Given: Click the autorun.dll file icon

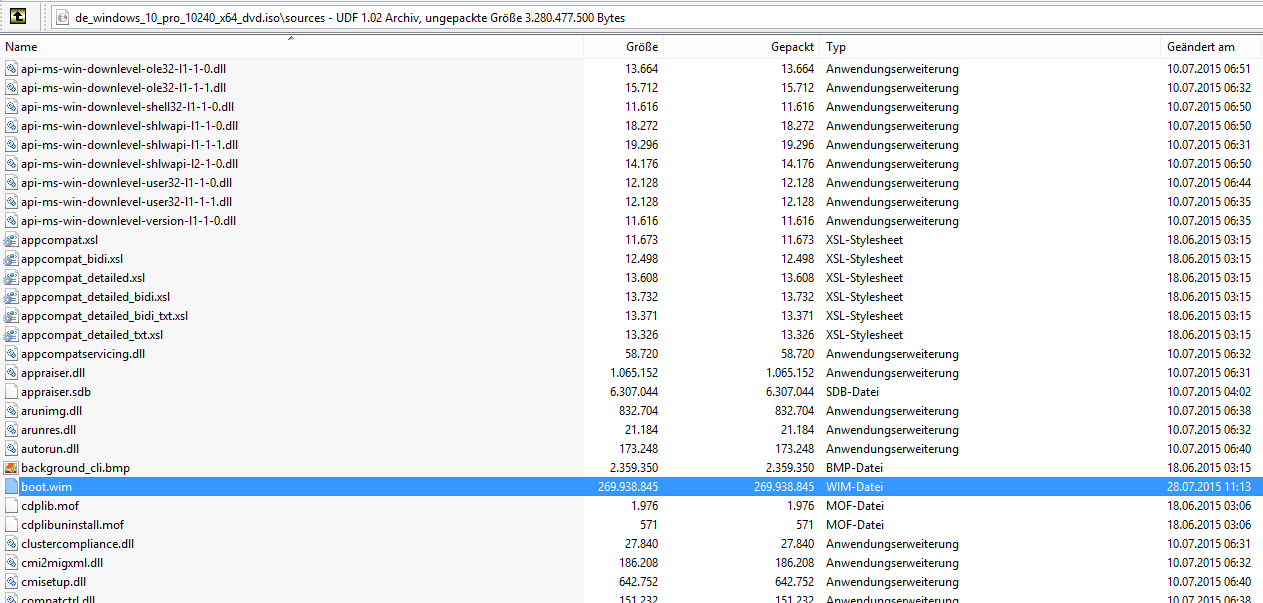Looking at the screenshot, I should [11, 449].
